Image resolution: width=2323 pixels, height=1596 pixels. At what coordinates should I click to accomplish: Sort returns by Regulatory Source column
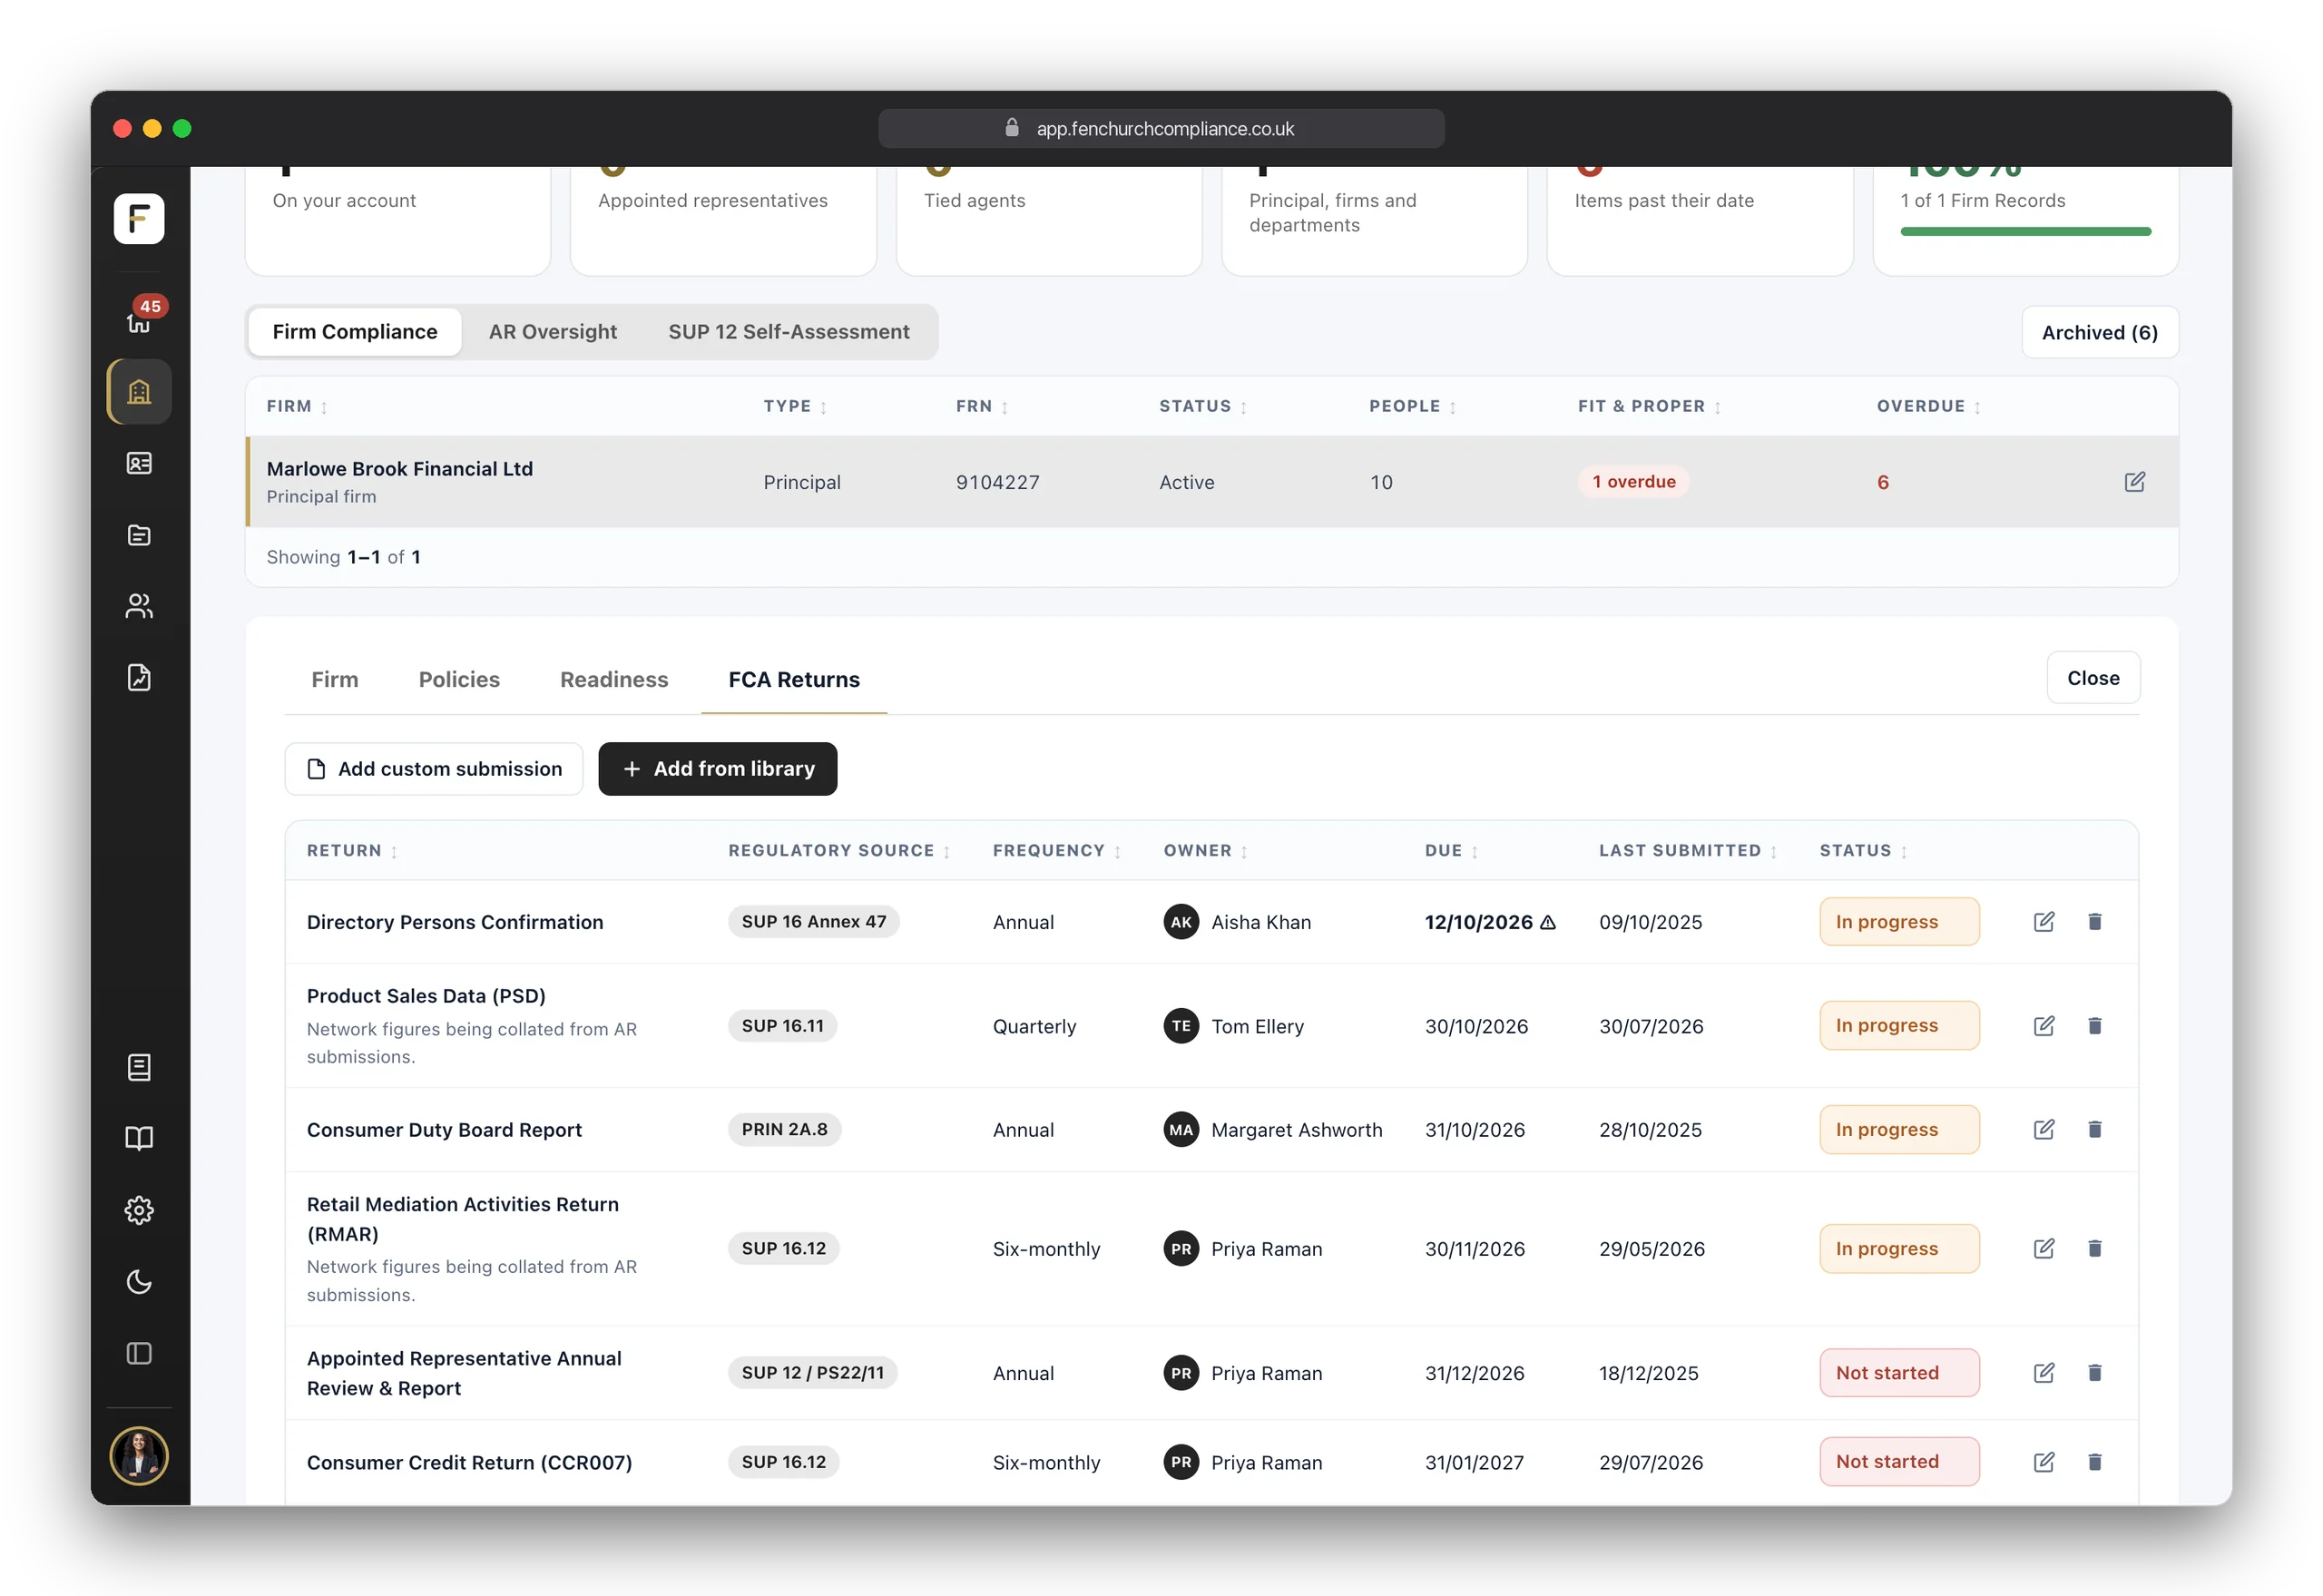[x=839, y=851]
